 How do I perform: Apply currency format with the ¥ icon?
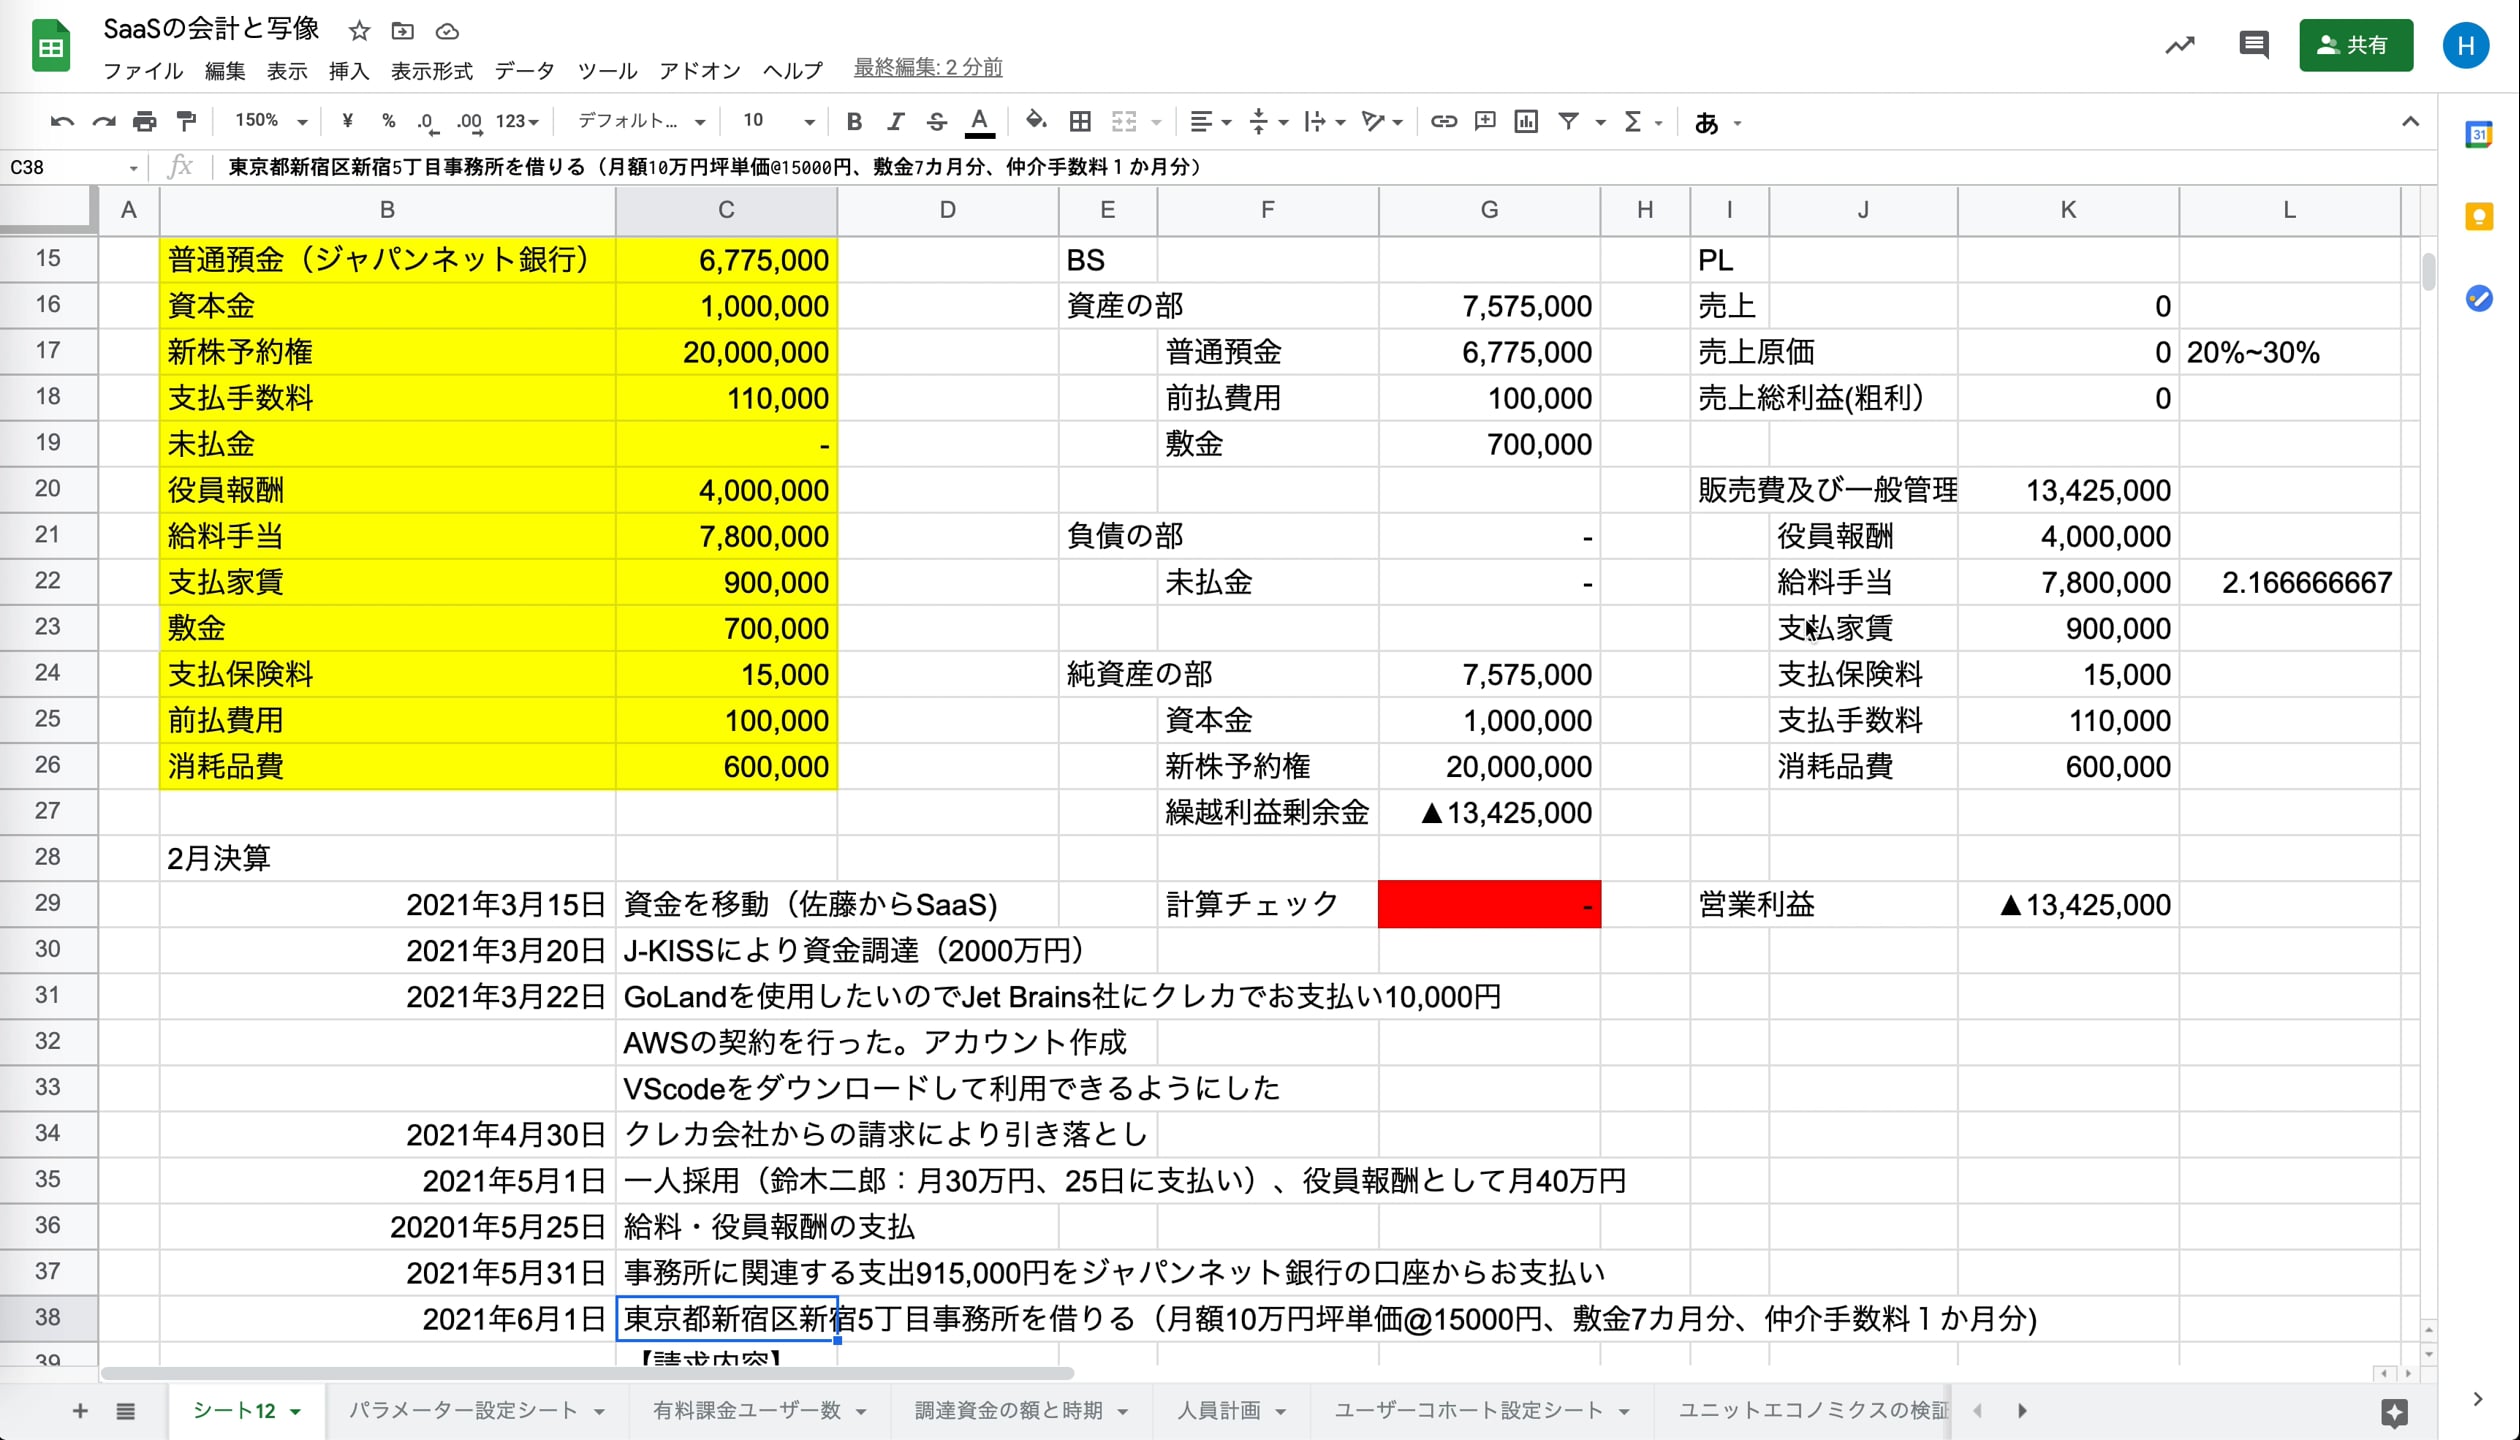coord(346,121)
